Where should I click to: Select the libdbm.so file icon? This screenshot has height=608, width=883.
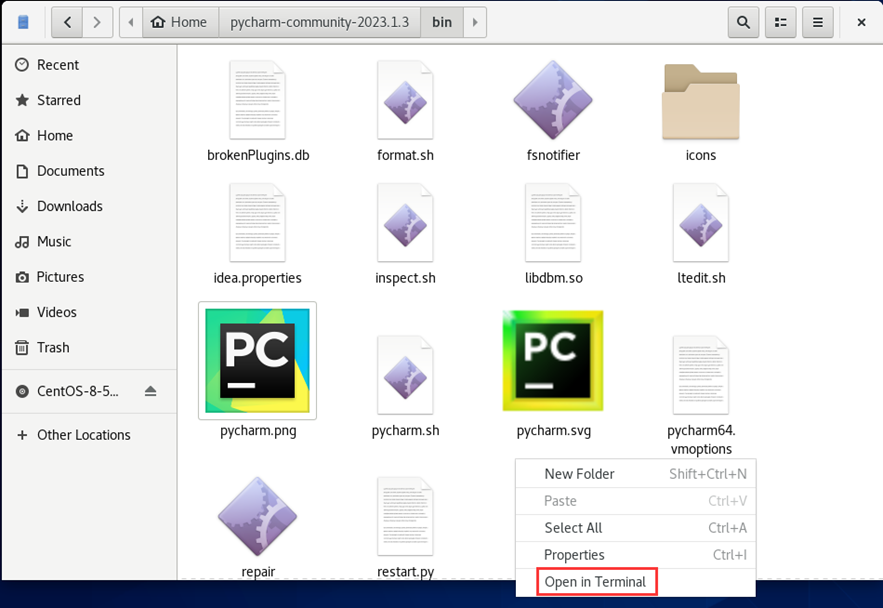[x=553, y=222]
